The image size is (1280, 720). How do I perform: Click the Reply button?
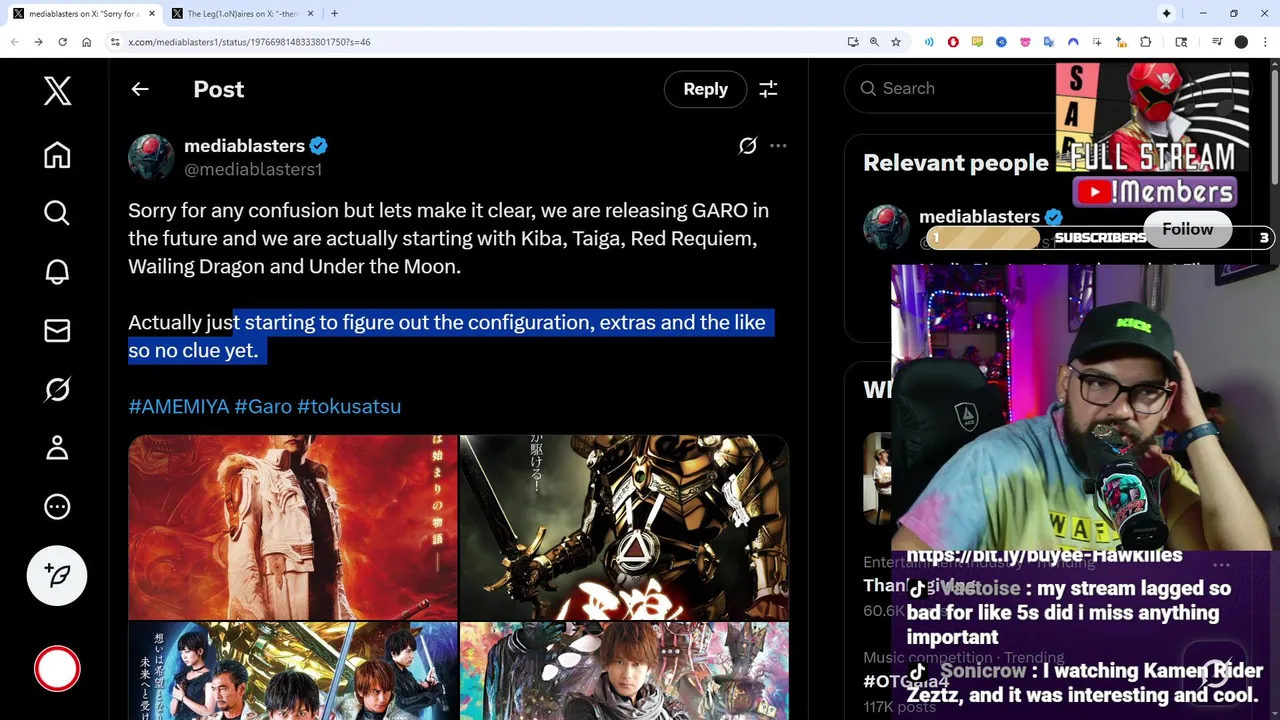pyautogui.click(x=705, y=89)
